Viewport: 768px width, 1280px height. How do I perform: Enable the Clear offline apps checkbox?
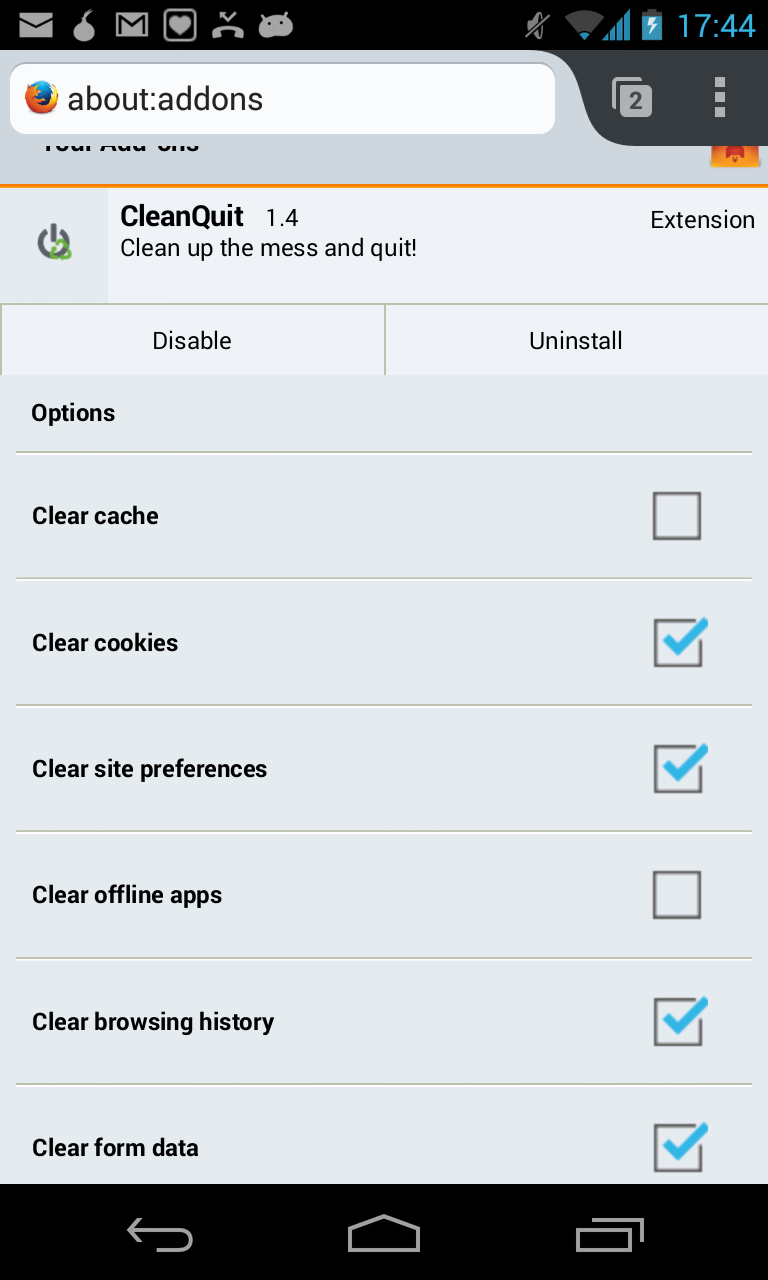point(677,895)
